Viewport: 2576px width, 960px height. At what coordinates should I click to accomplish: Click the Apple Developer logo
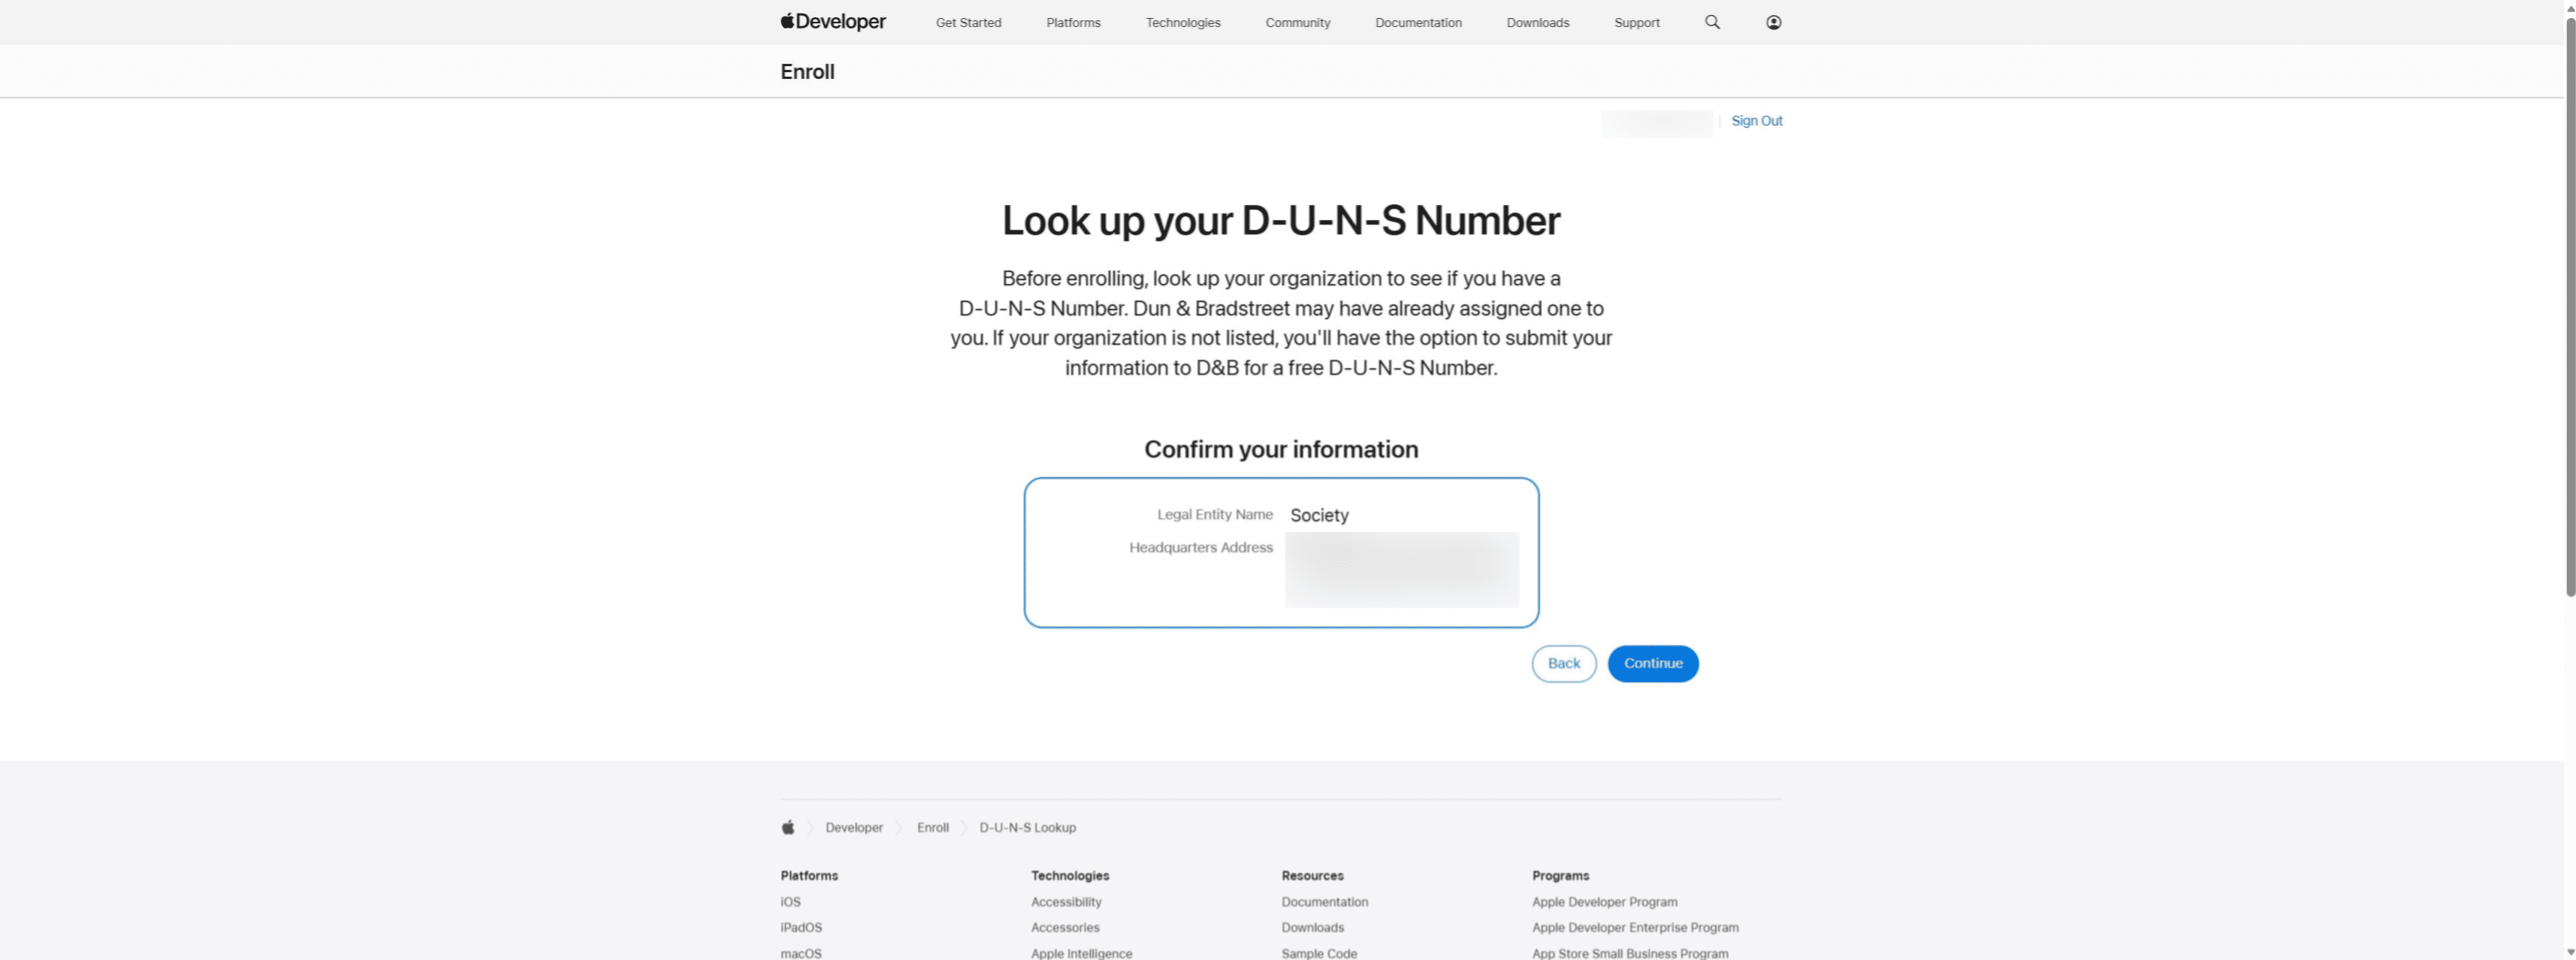[833, 21]
